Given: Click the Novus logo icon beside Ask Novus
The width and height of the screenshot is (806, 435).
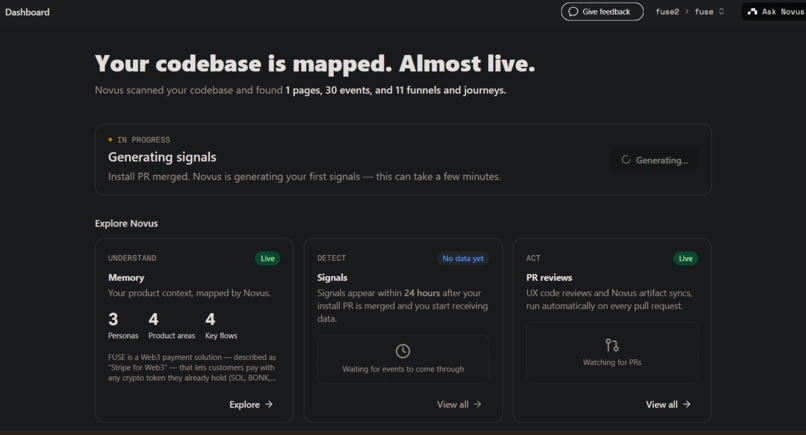Looking at the screenshot, I should [752, 11].
